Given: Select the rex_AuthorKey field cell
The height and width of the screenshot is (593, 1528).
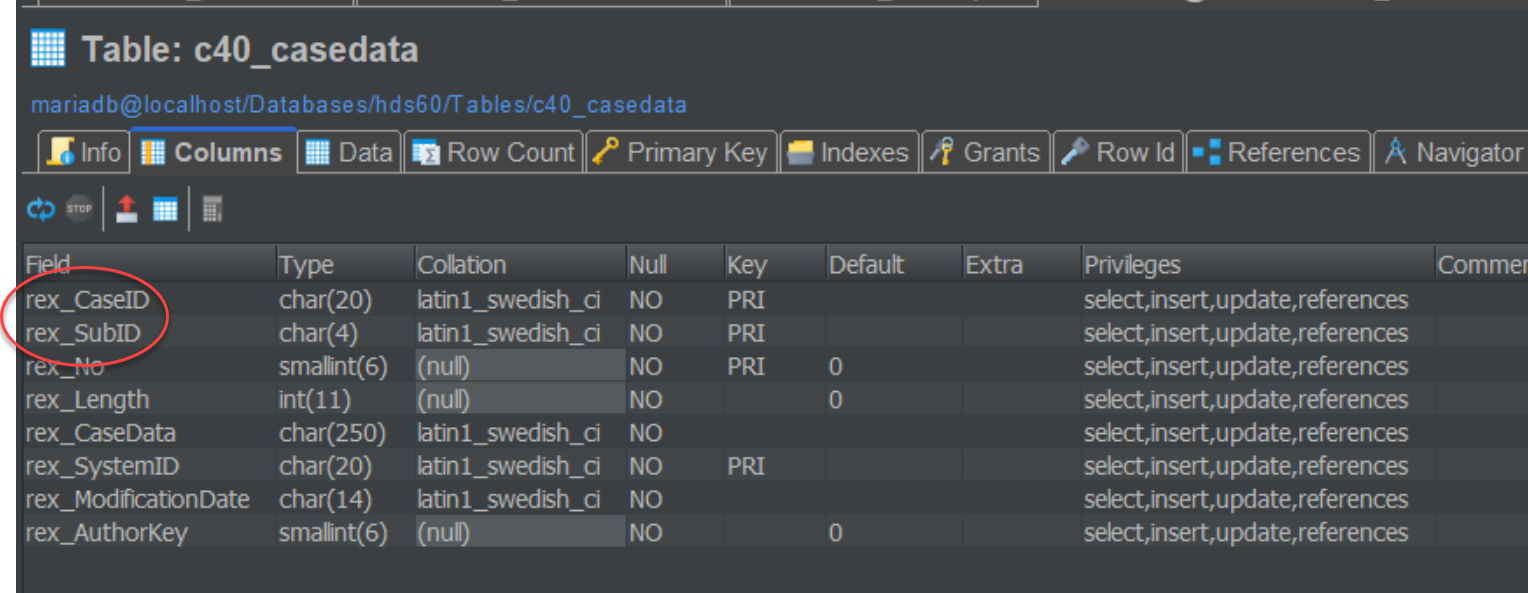Looking at the screenshot, I should (150, 533).
